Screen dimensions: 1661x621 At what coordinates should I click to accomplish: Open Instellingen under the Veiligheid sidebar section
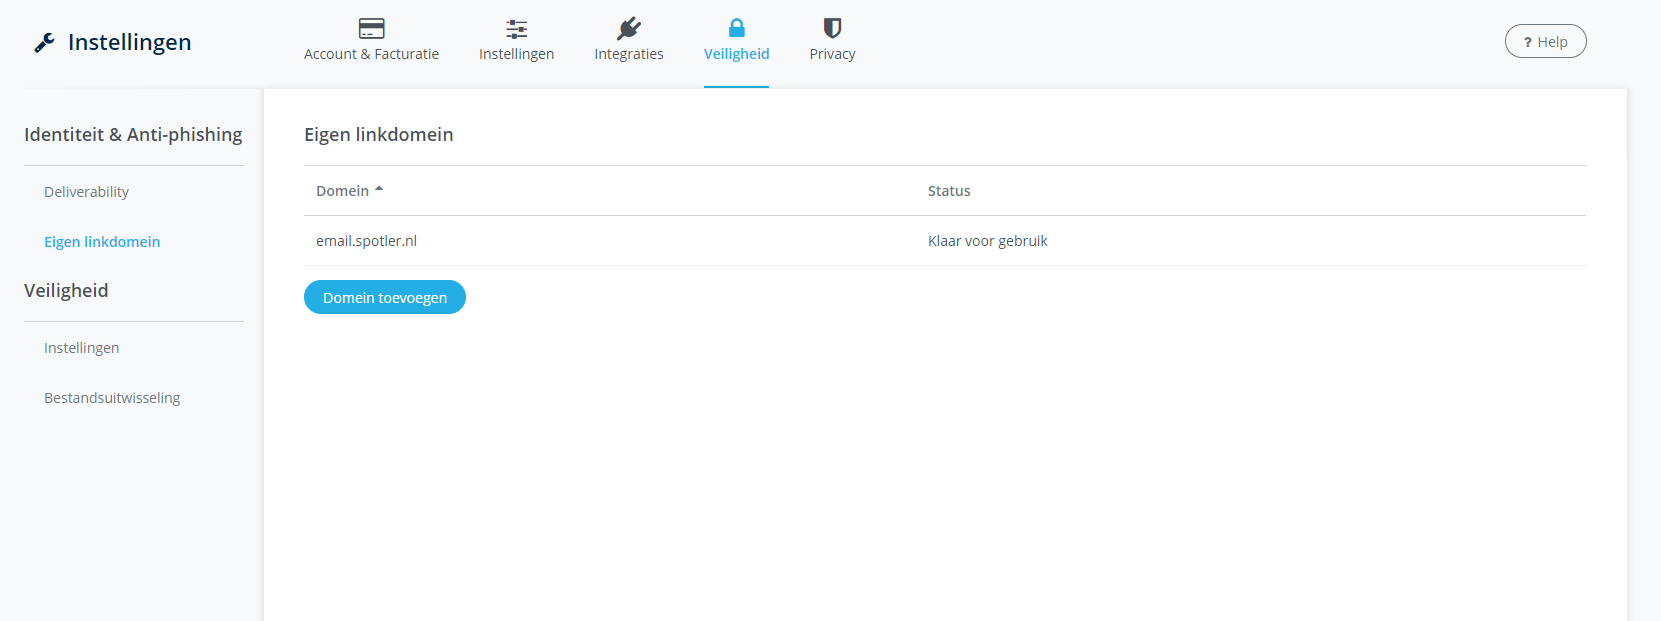pos(81,348)
